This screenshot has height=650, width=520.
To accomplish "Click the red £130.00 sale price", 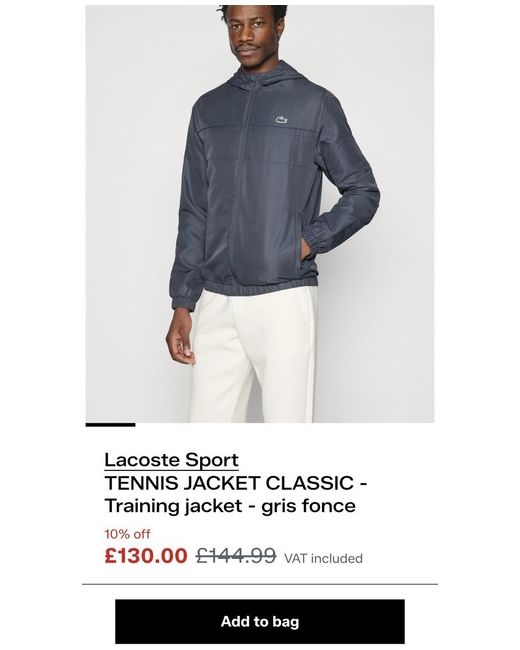I will coord(146,555).
